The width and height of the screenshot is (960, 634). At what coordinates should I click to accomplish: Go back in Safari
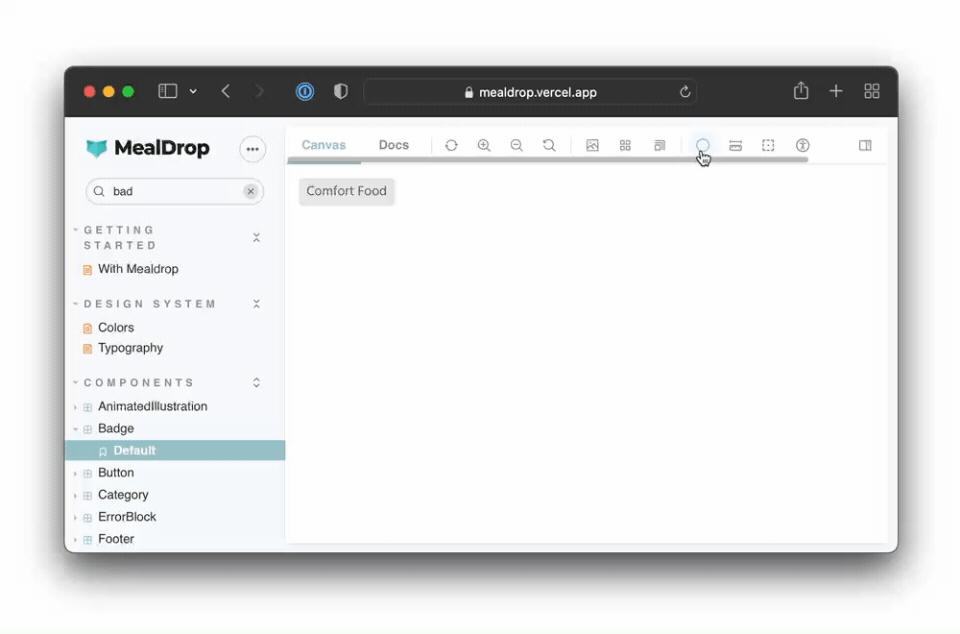coord(225,91)
